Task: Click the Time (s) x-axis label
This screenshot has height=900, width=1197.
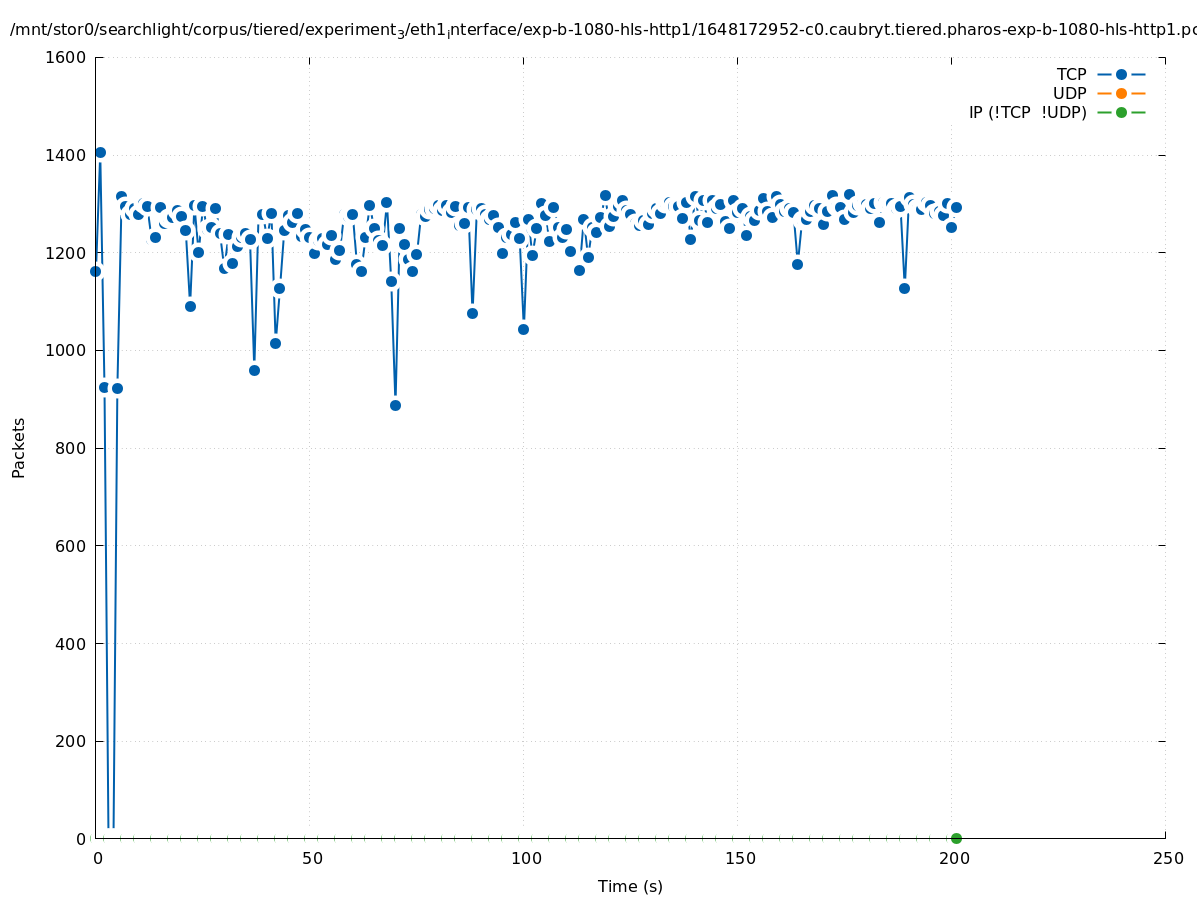Action: click(x=630, y=886)
